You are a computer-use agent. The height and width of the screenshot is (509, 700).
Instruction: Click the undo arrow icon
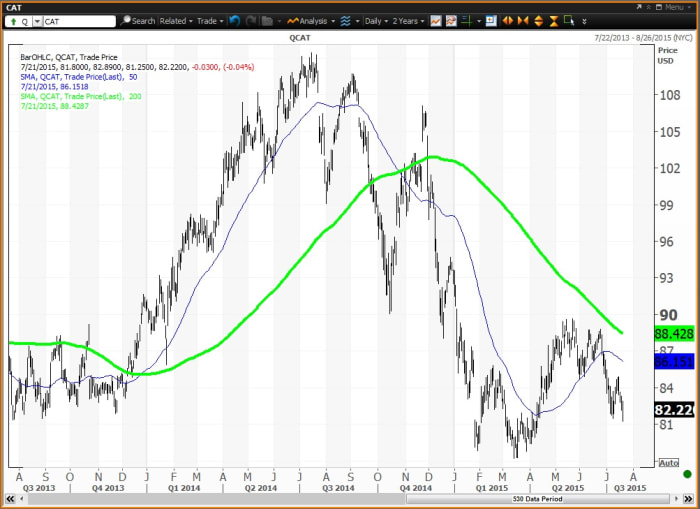pos(234,20)
